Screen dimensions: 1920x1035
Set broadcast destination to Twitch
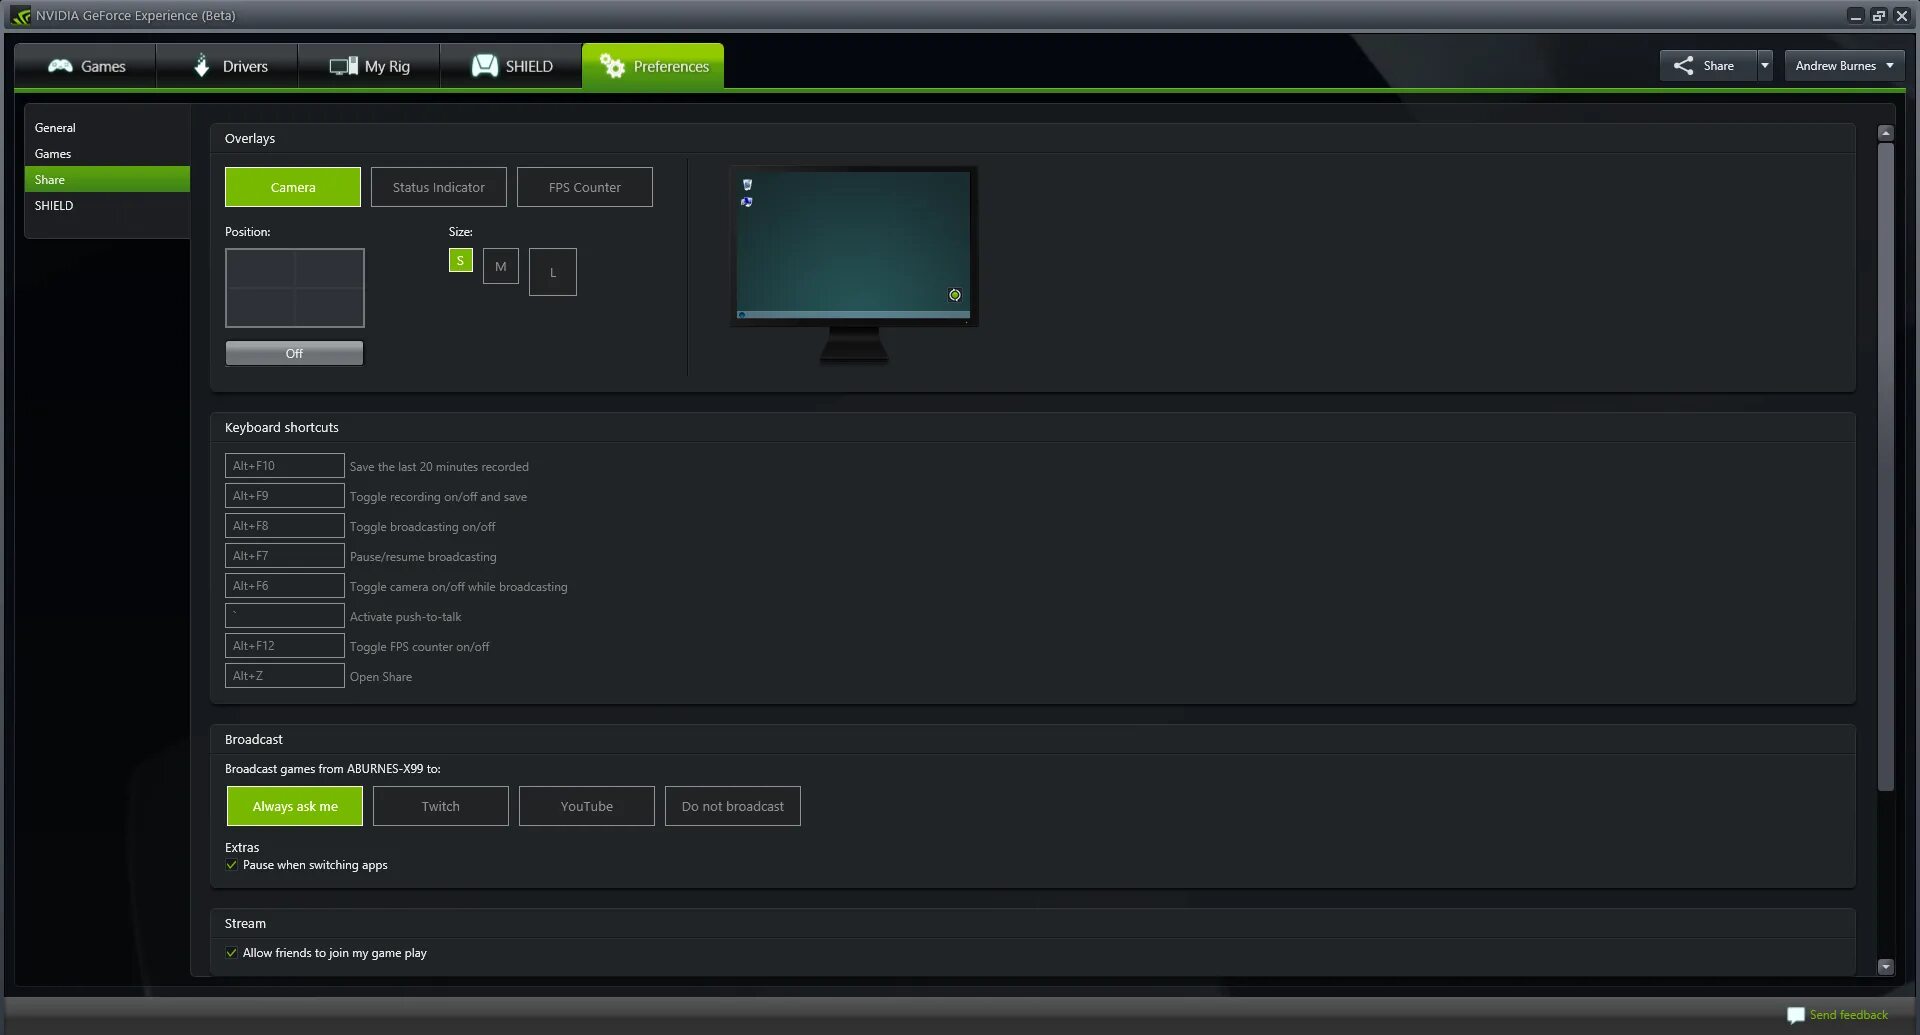point(441,806)
